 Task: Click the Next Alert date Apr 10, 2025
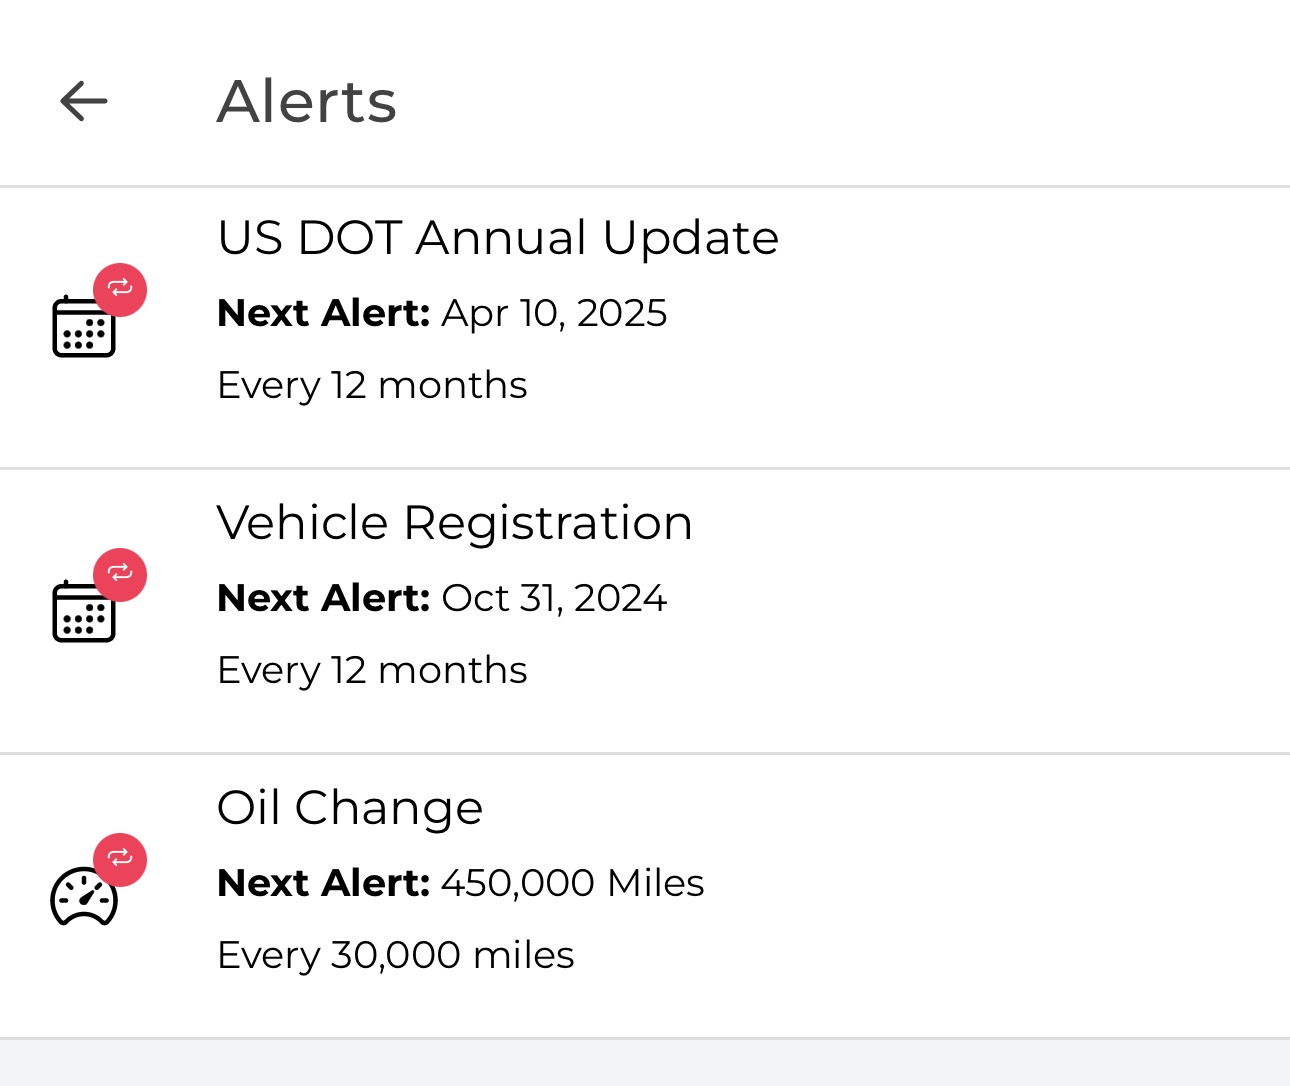554,313
